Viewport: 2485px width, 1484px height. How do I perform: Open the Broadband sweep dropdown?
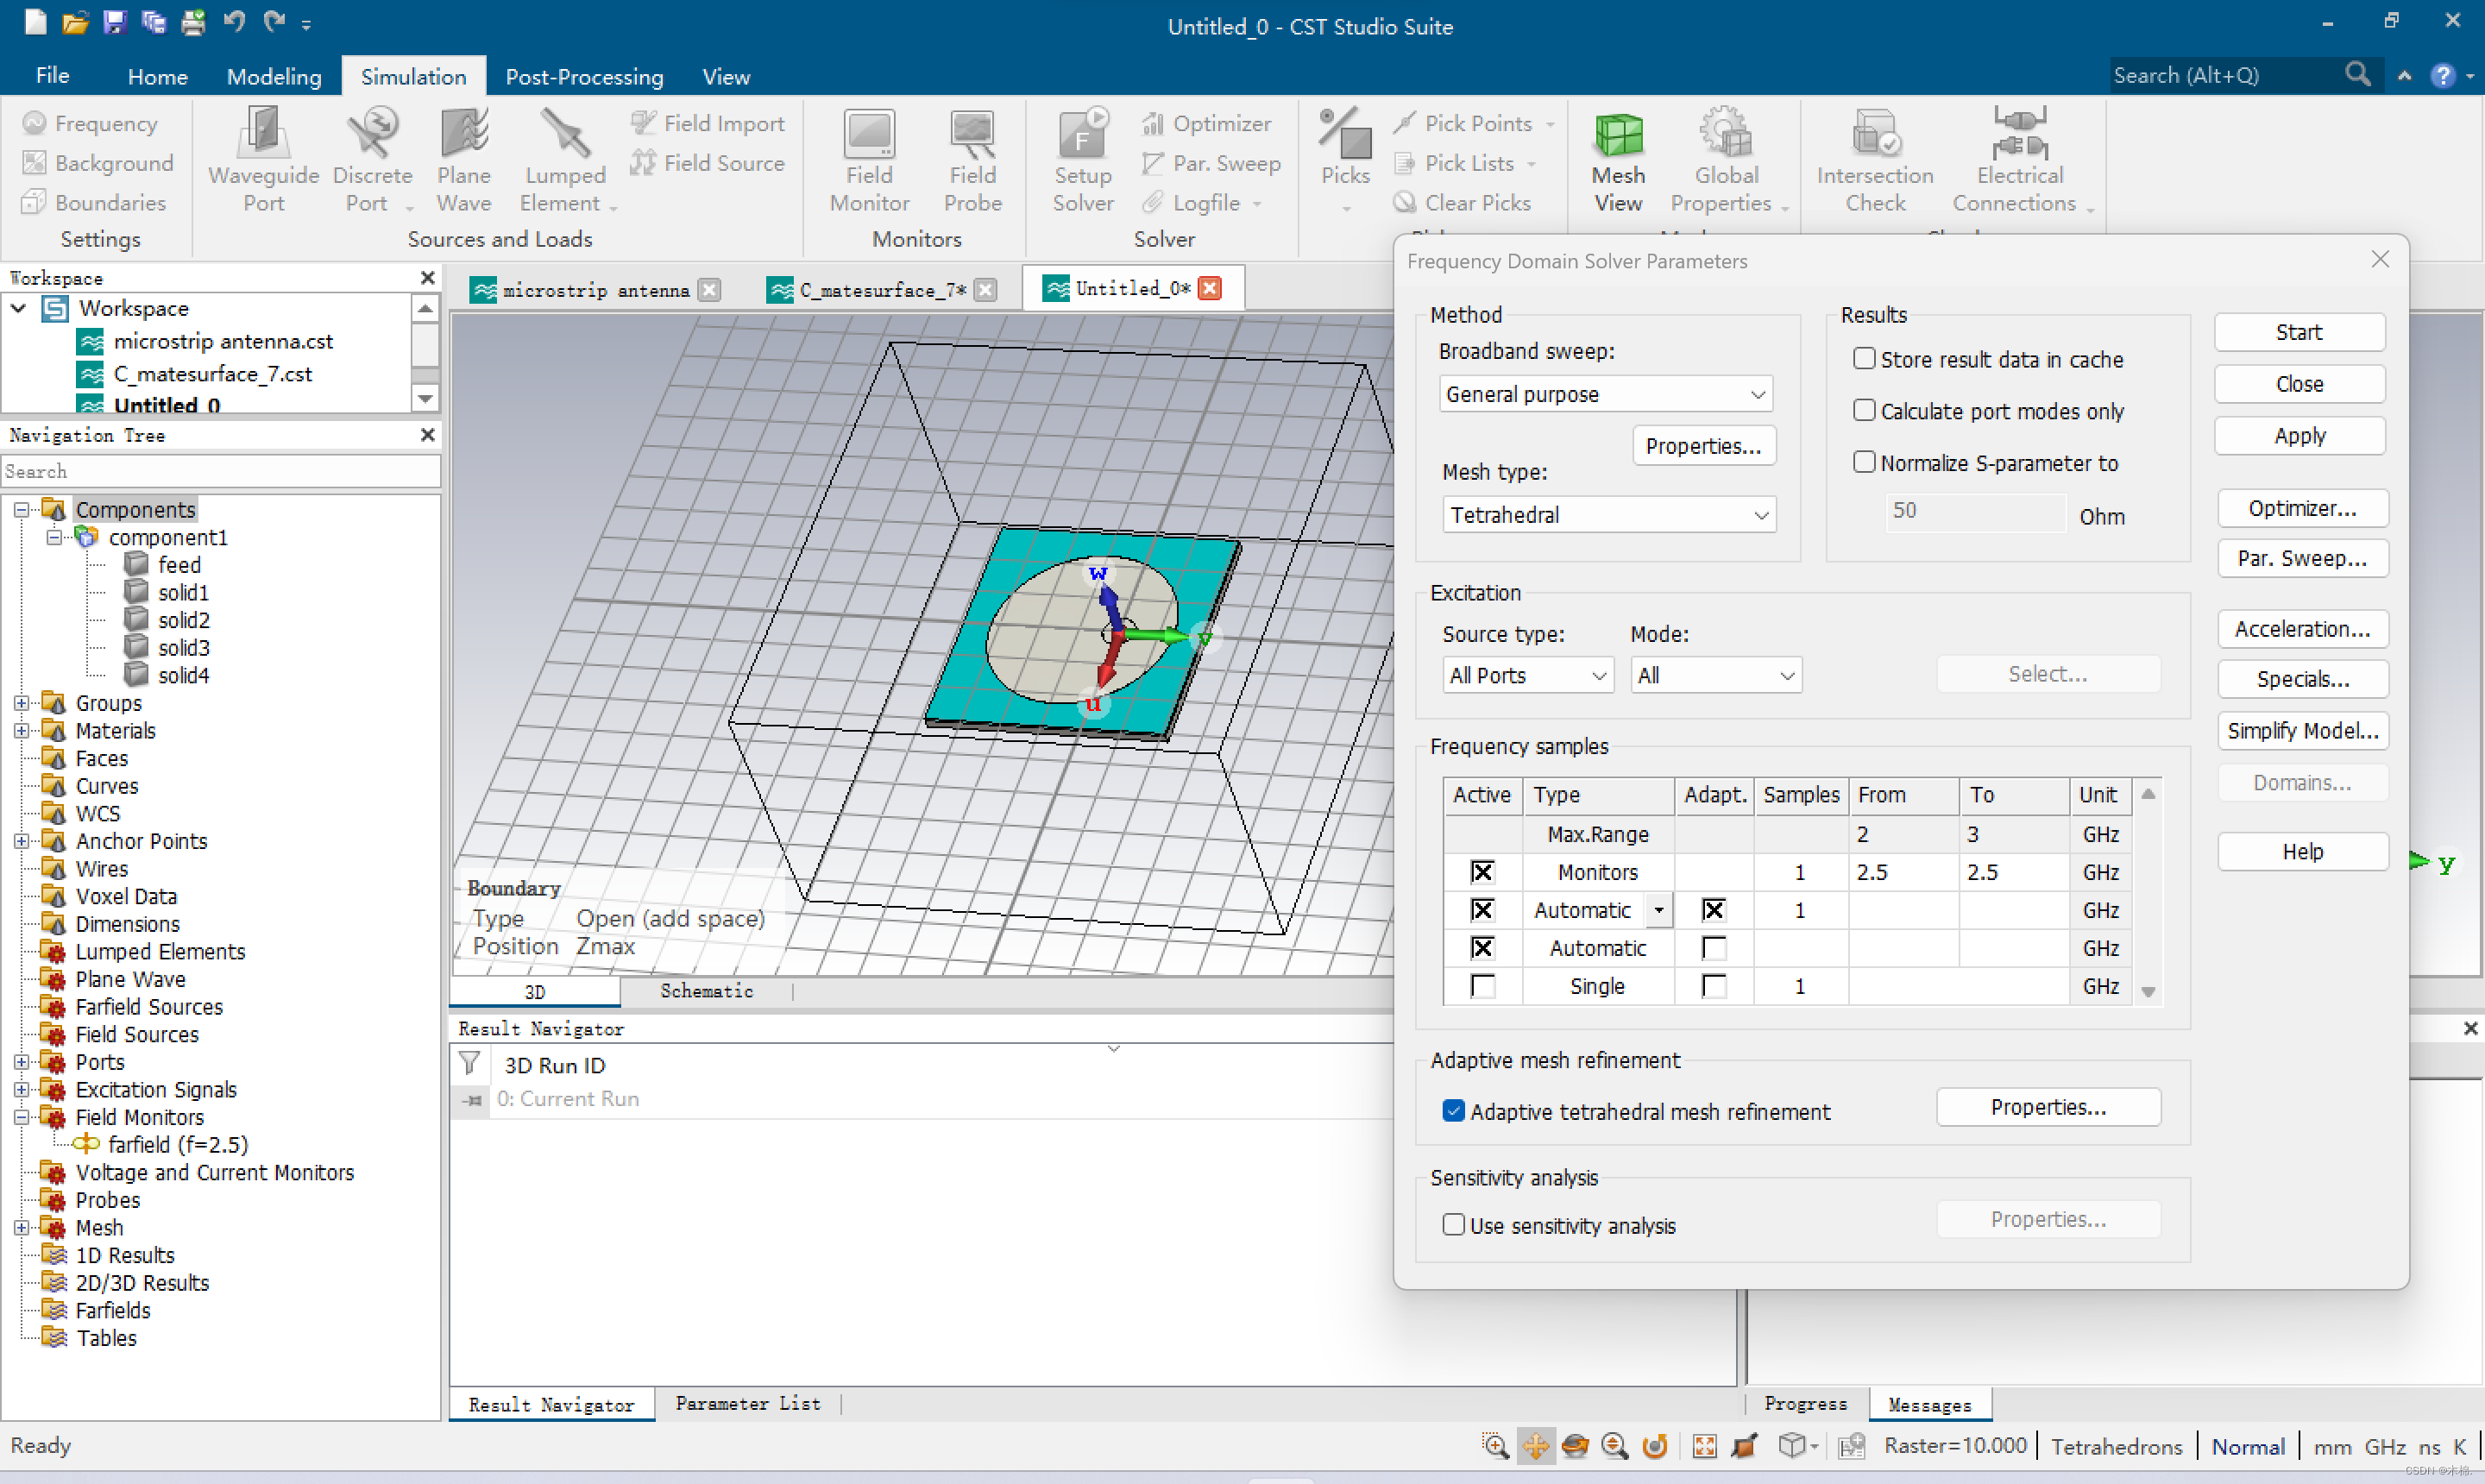(1605, 394)
